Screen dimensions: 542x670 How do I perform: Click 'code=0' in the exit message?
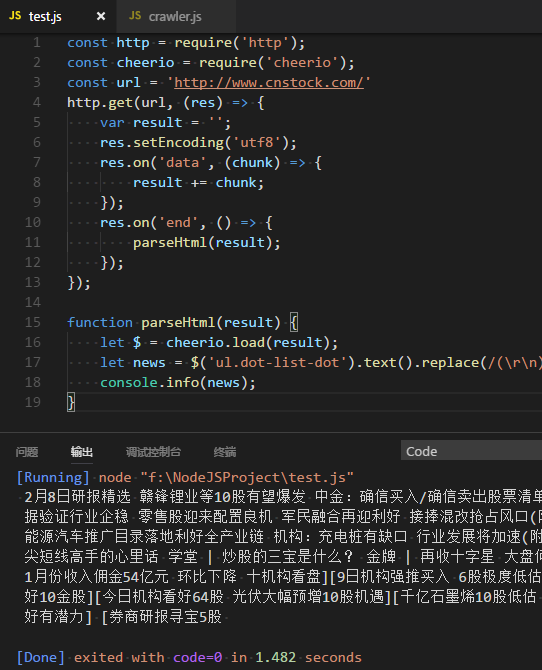[198, 657]
